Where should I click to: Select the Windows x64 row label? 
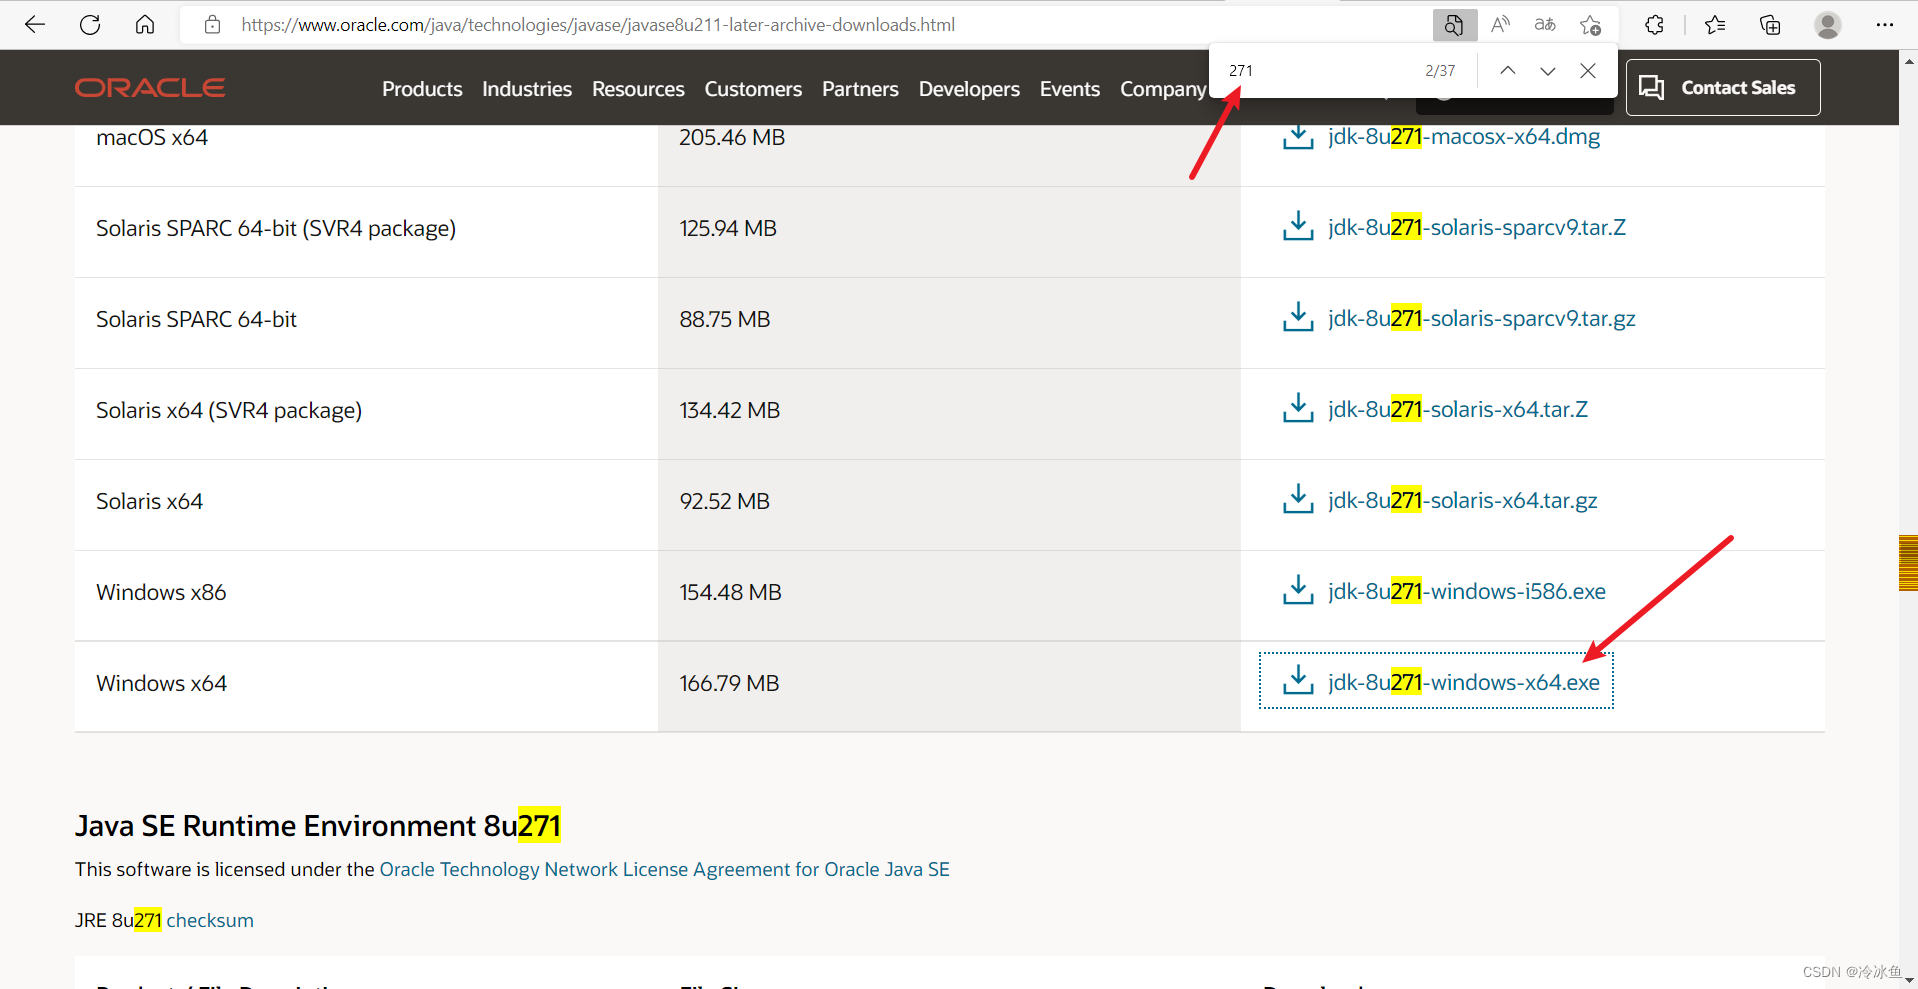tap(161, 683)
